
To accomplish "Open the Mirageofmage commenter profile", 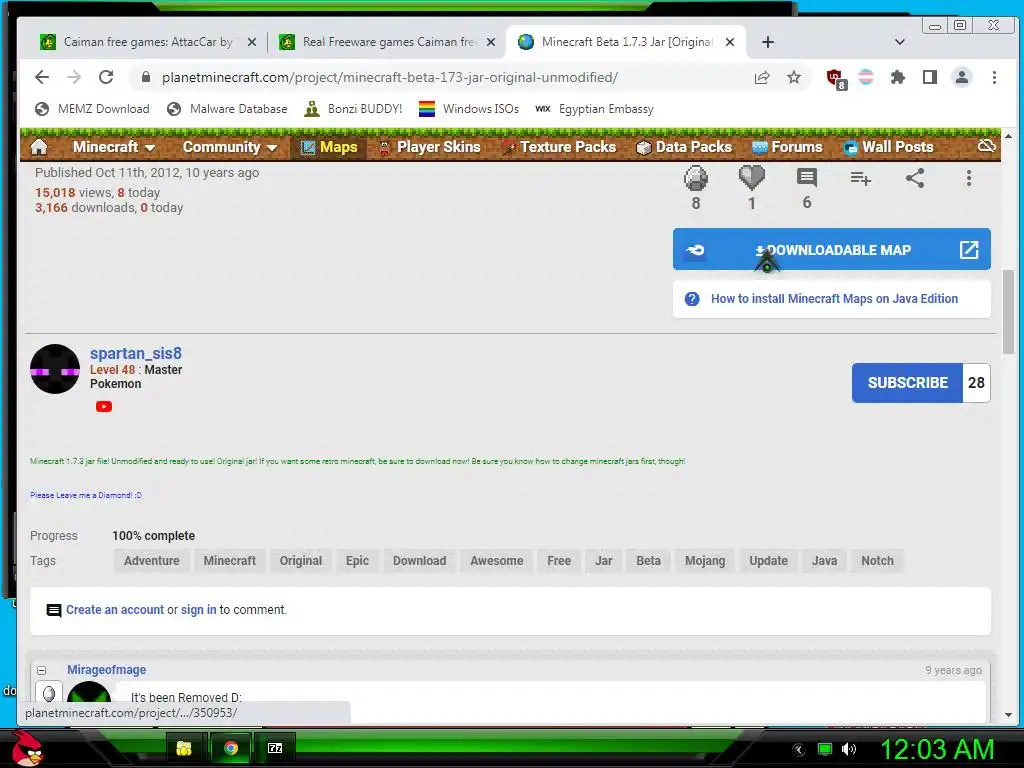I will 106,669.
